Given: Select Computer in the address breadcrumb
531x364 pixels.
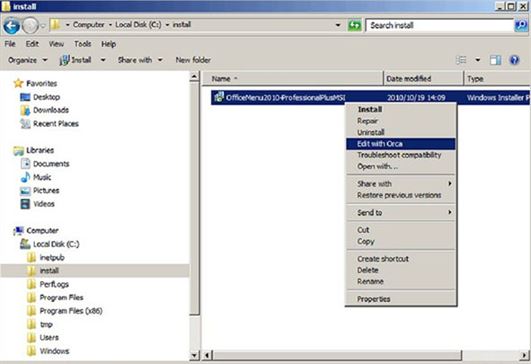Looking at the screenshot, I should [x=89, y=25].
